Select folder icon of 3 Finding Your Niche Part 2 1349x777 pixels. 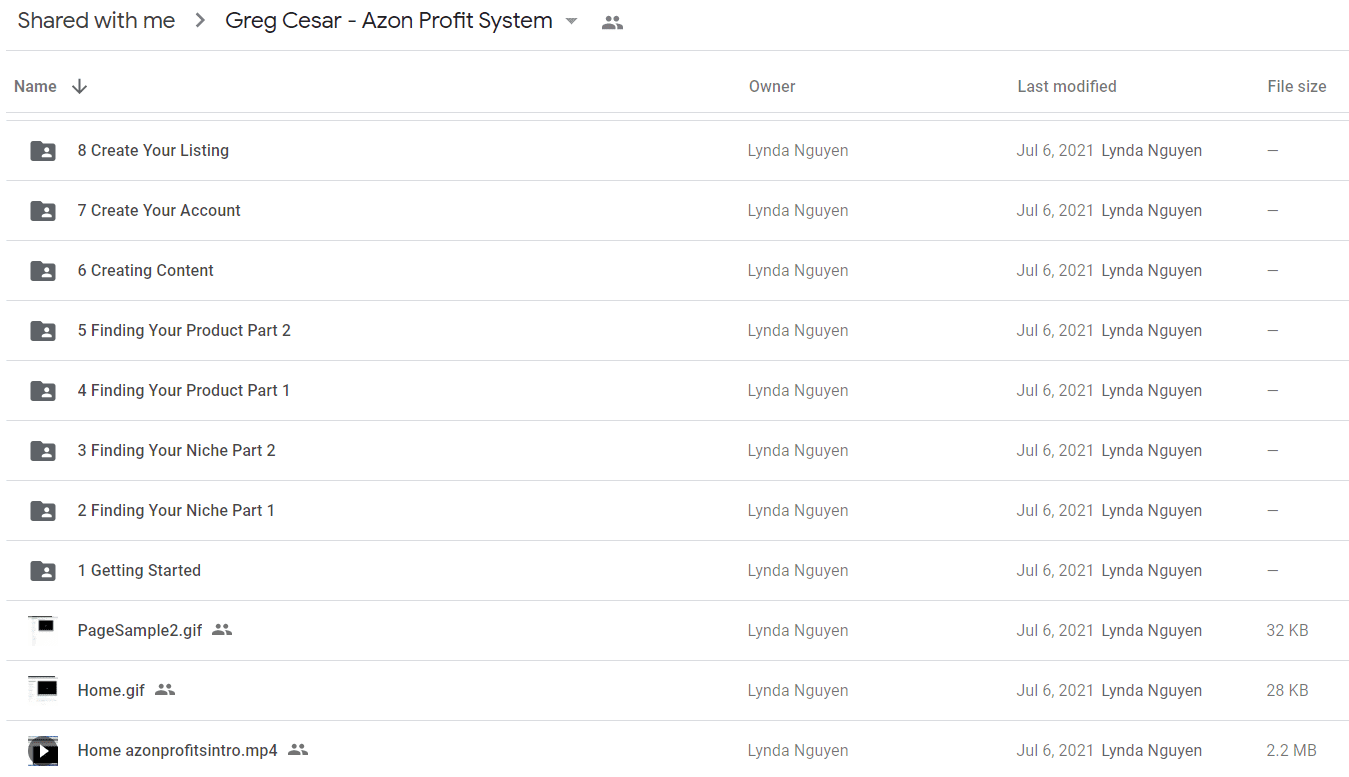[x=43, y=451]
